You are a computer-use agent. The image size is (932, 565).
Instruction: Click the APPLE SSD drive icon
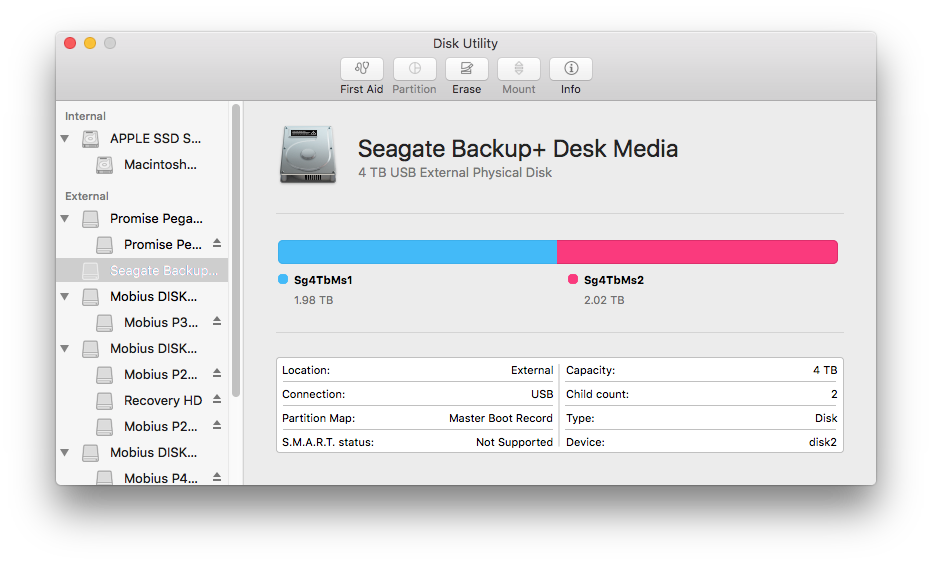[90, 139]
